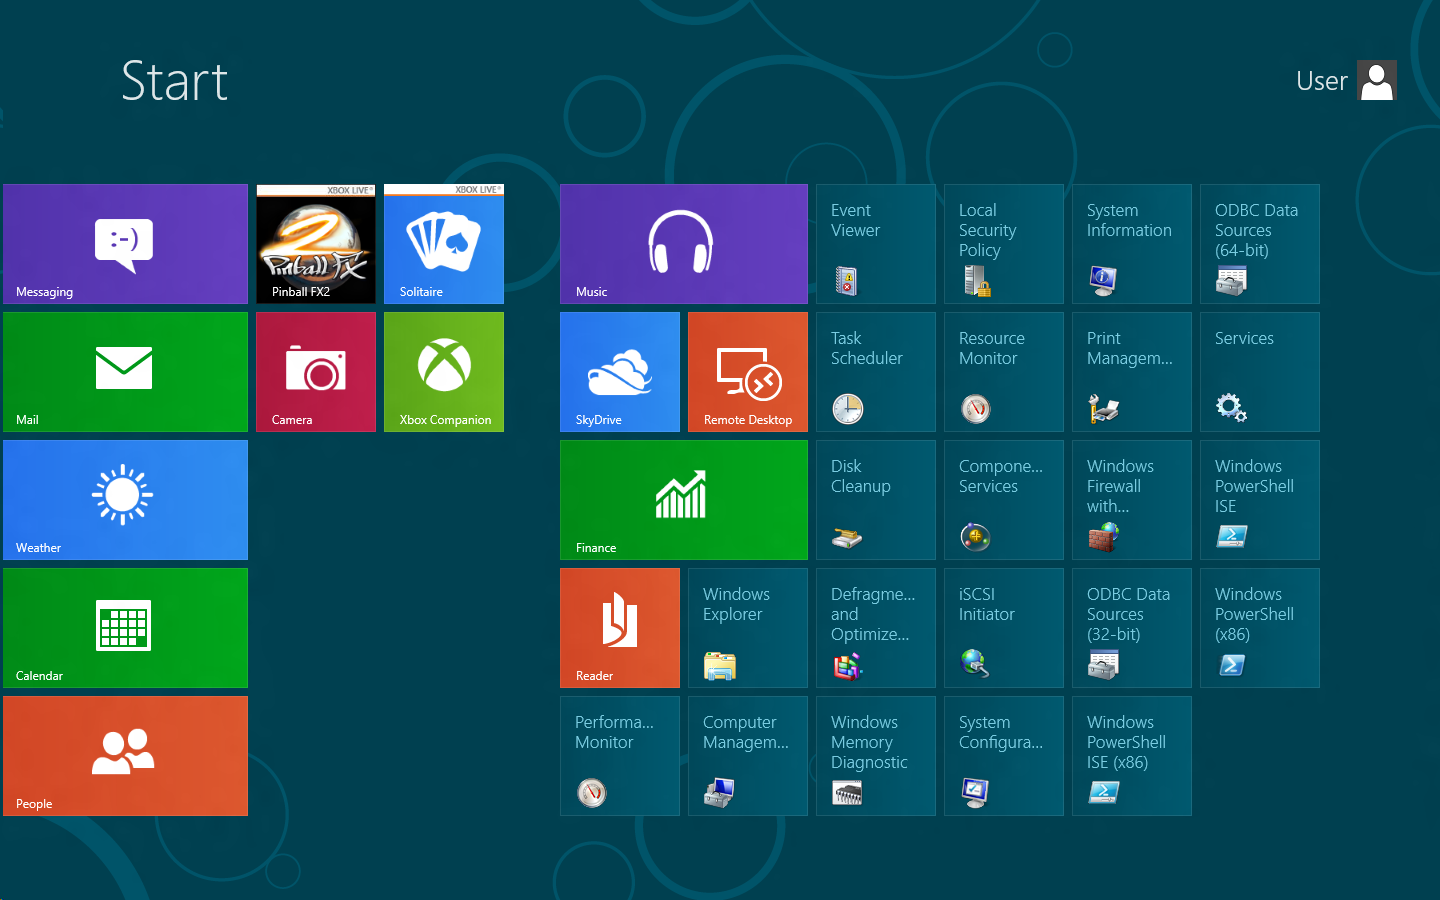Launch Windows Memory Diagnostic tile
Image resolution: width=1440 pixels, height=900 pixels.
(x=876, y=756)
